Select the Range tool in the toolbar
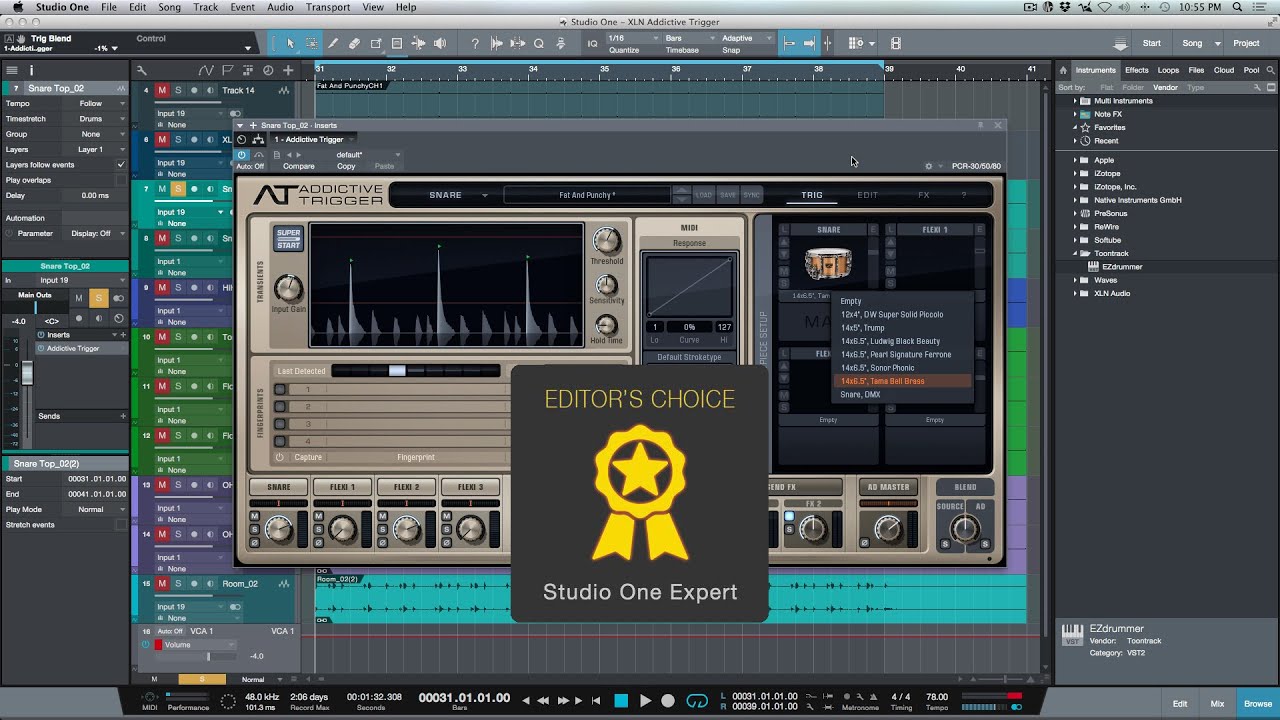The width and height of the screenshot is (1280, 720). point(312,43)
